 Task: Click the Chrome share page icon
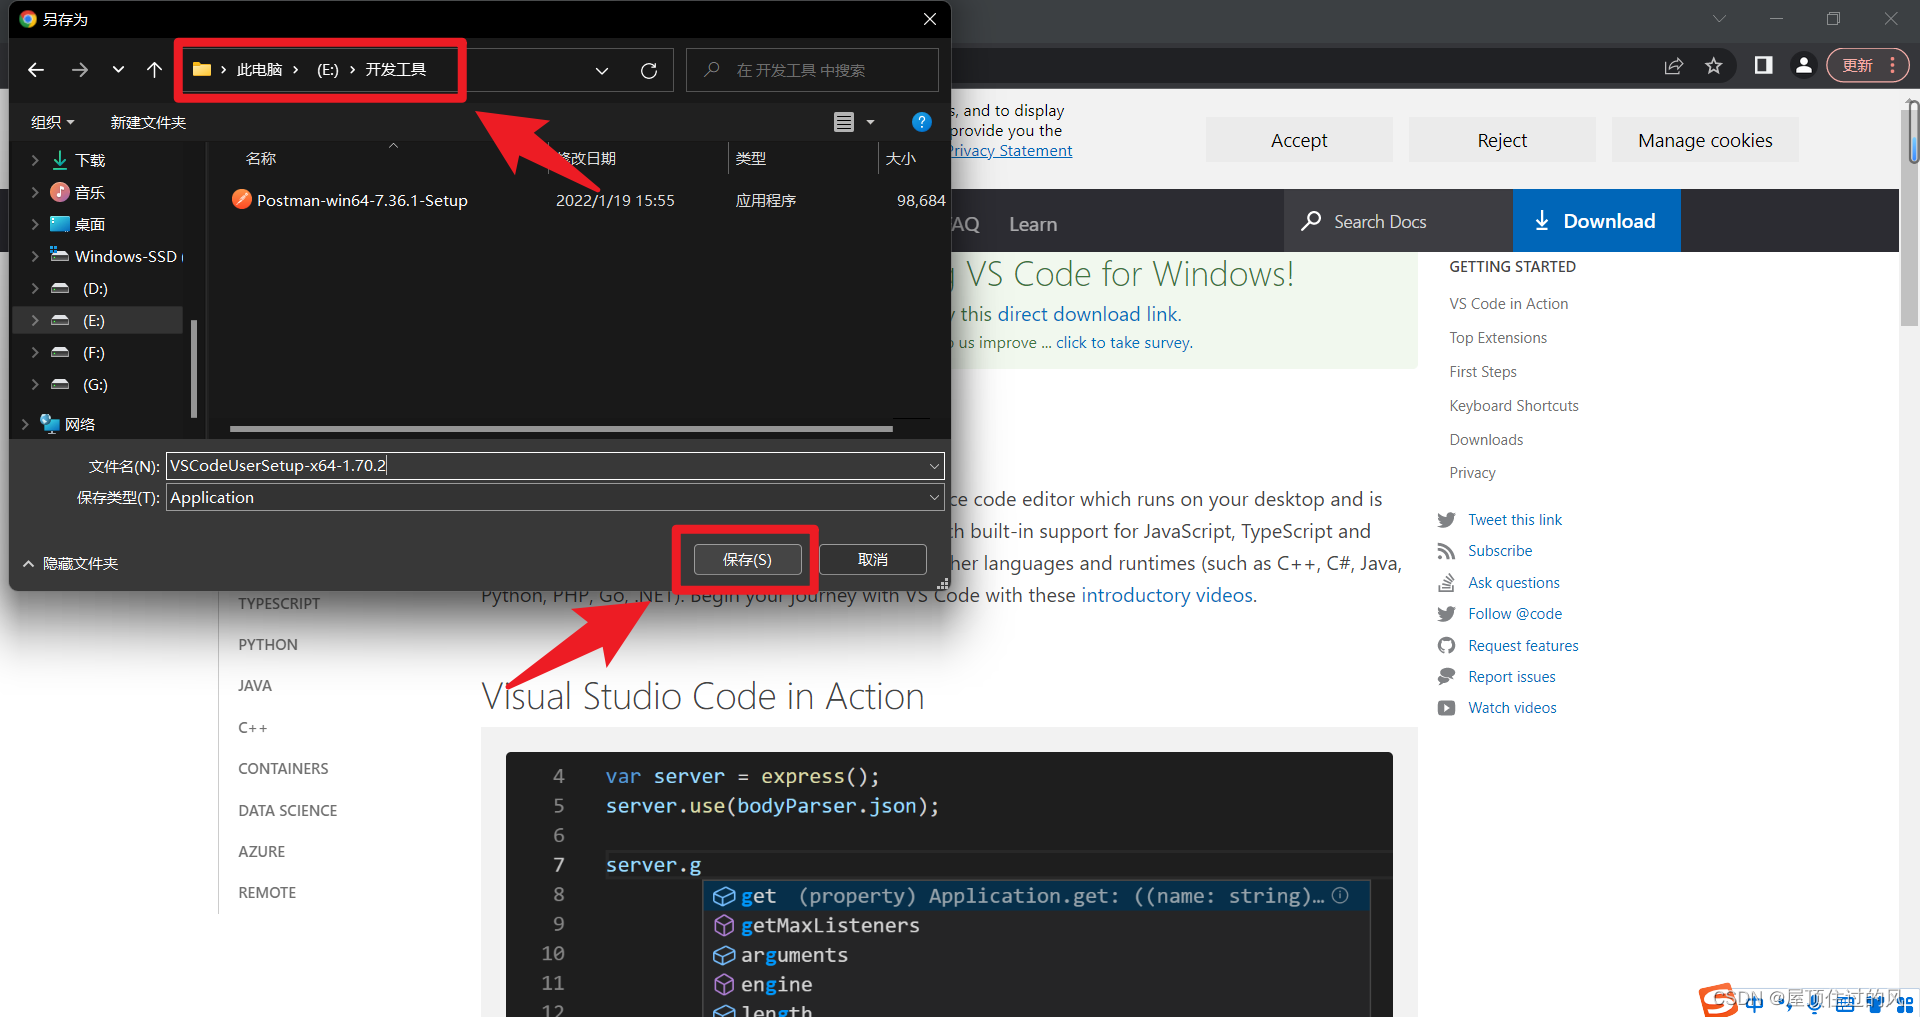(1673, 66)
